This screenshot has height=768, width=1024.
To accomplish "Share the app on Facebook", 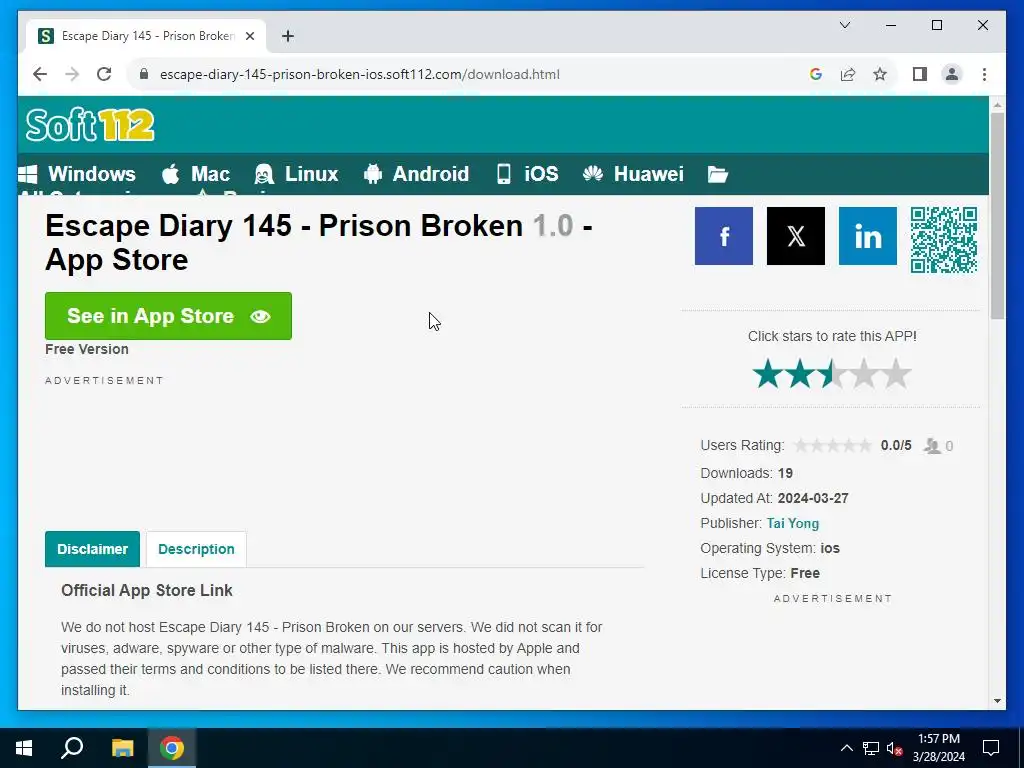I will pyautogui.click(x=724, y=236).
